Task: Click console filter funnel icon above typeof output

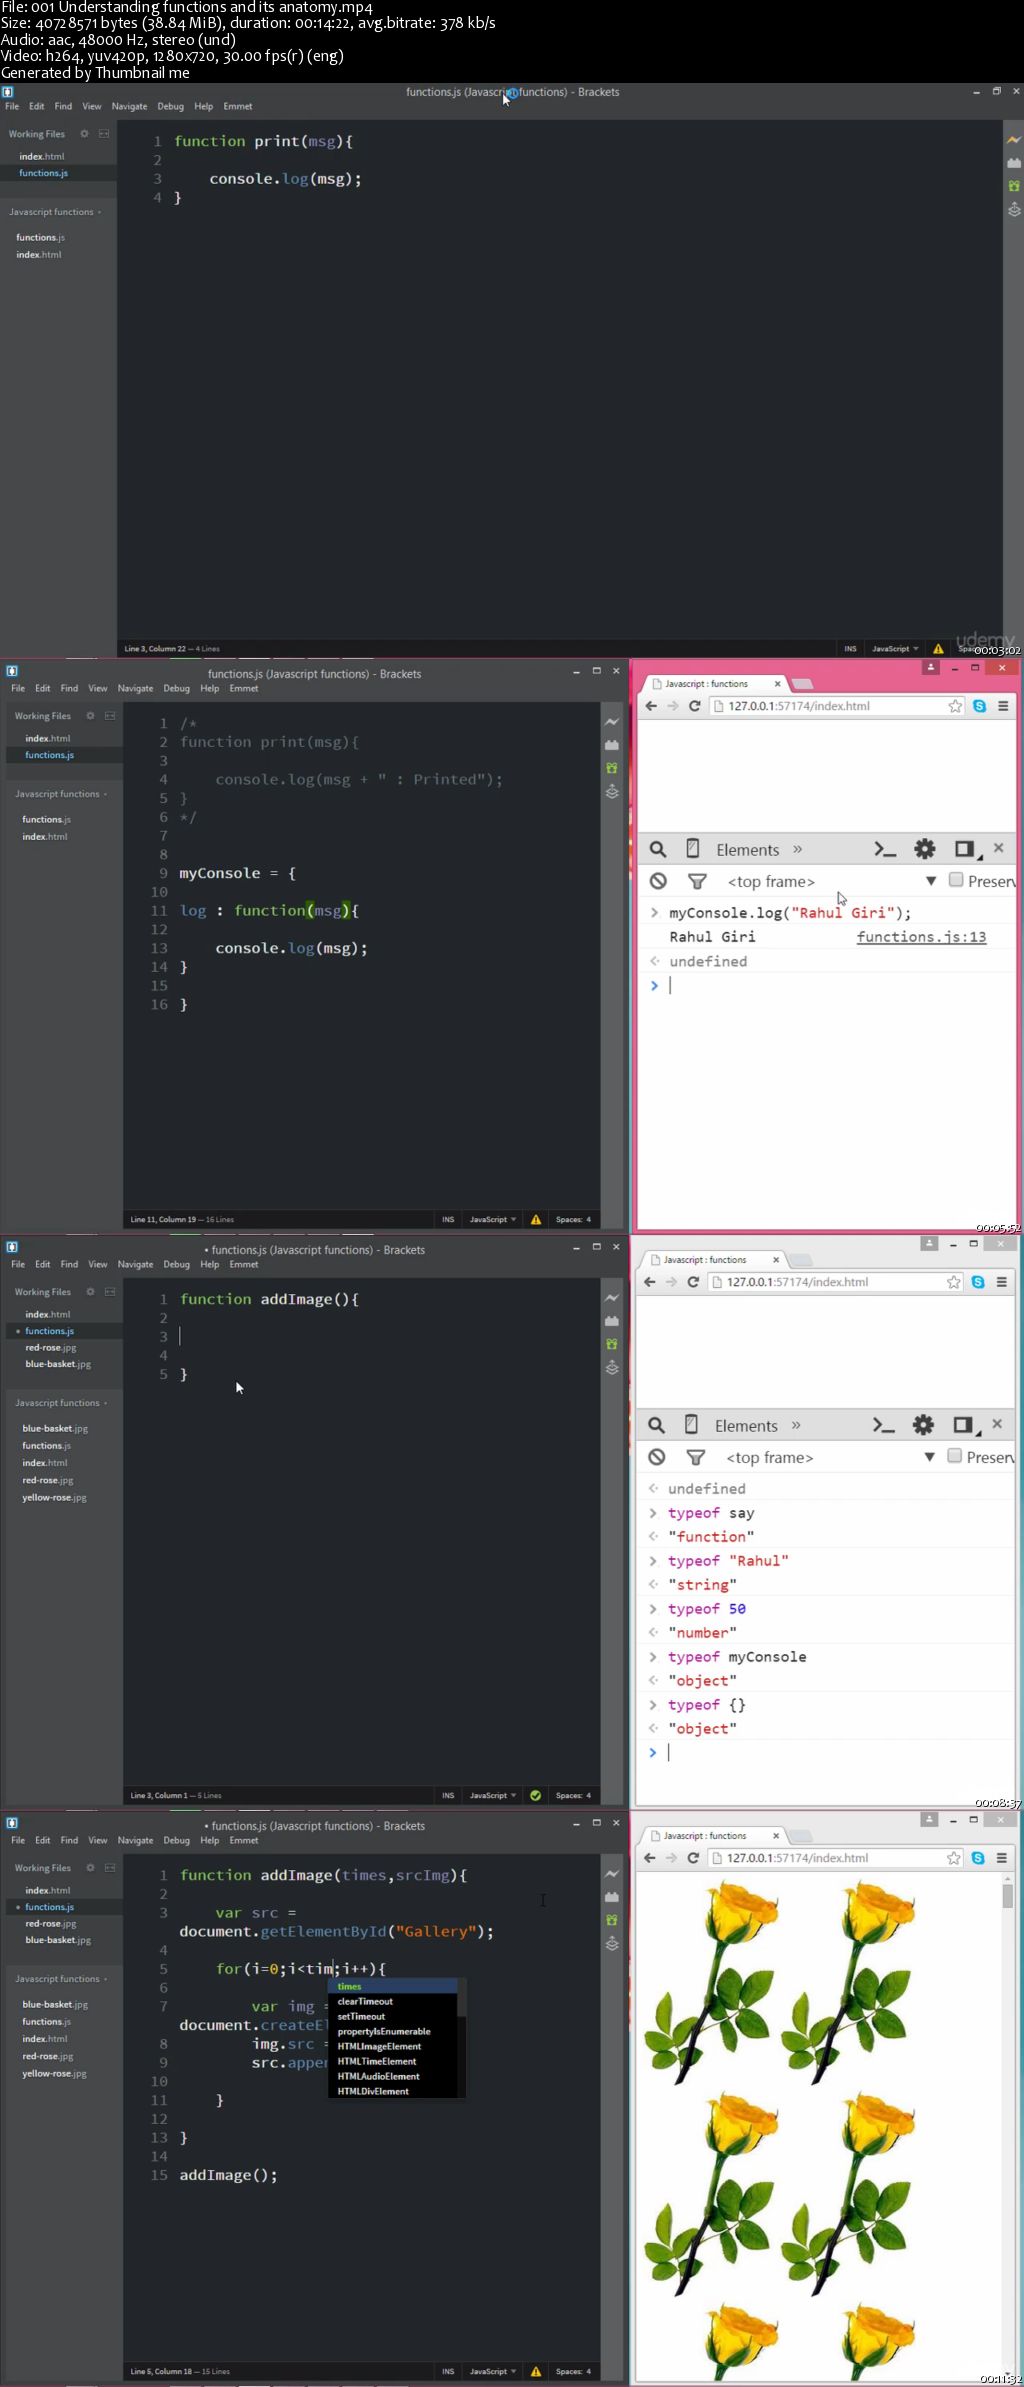Action: point(696,1457)
